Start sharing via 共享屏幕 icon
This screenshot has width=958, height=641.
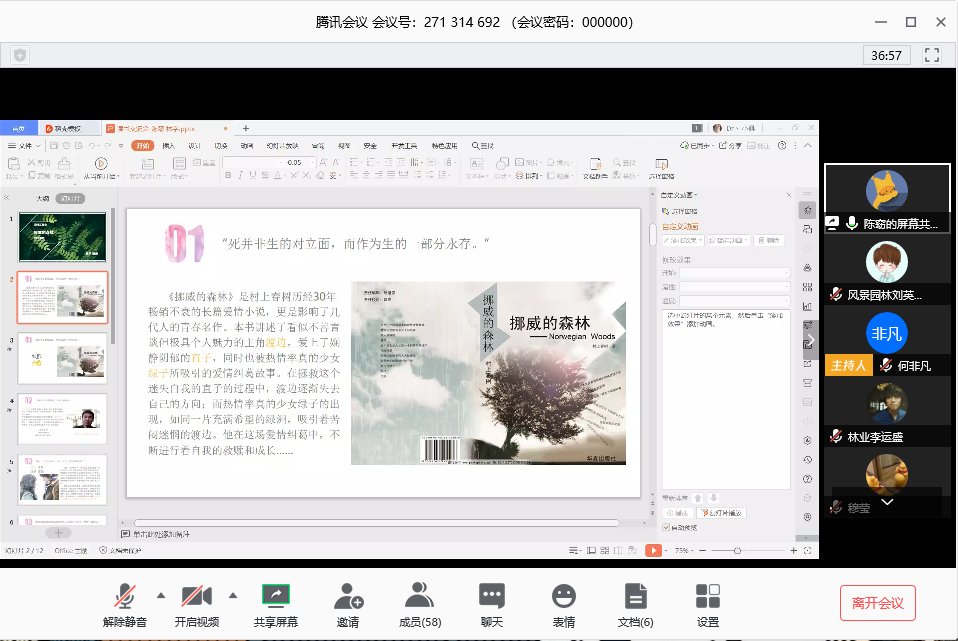275,597
